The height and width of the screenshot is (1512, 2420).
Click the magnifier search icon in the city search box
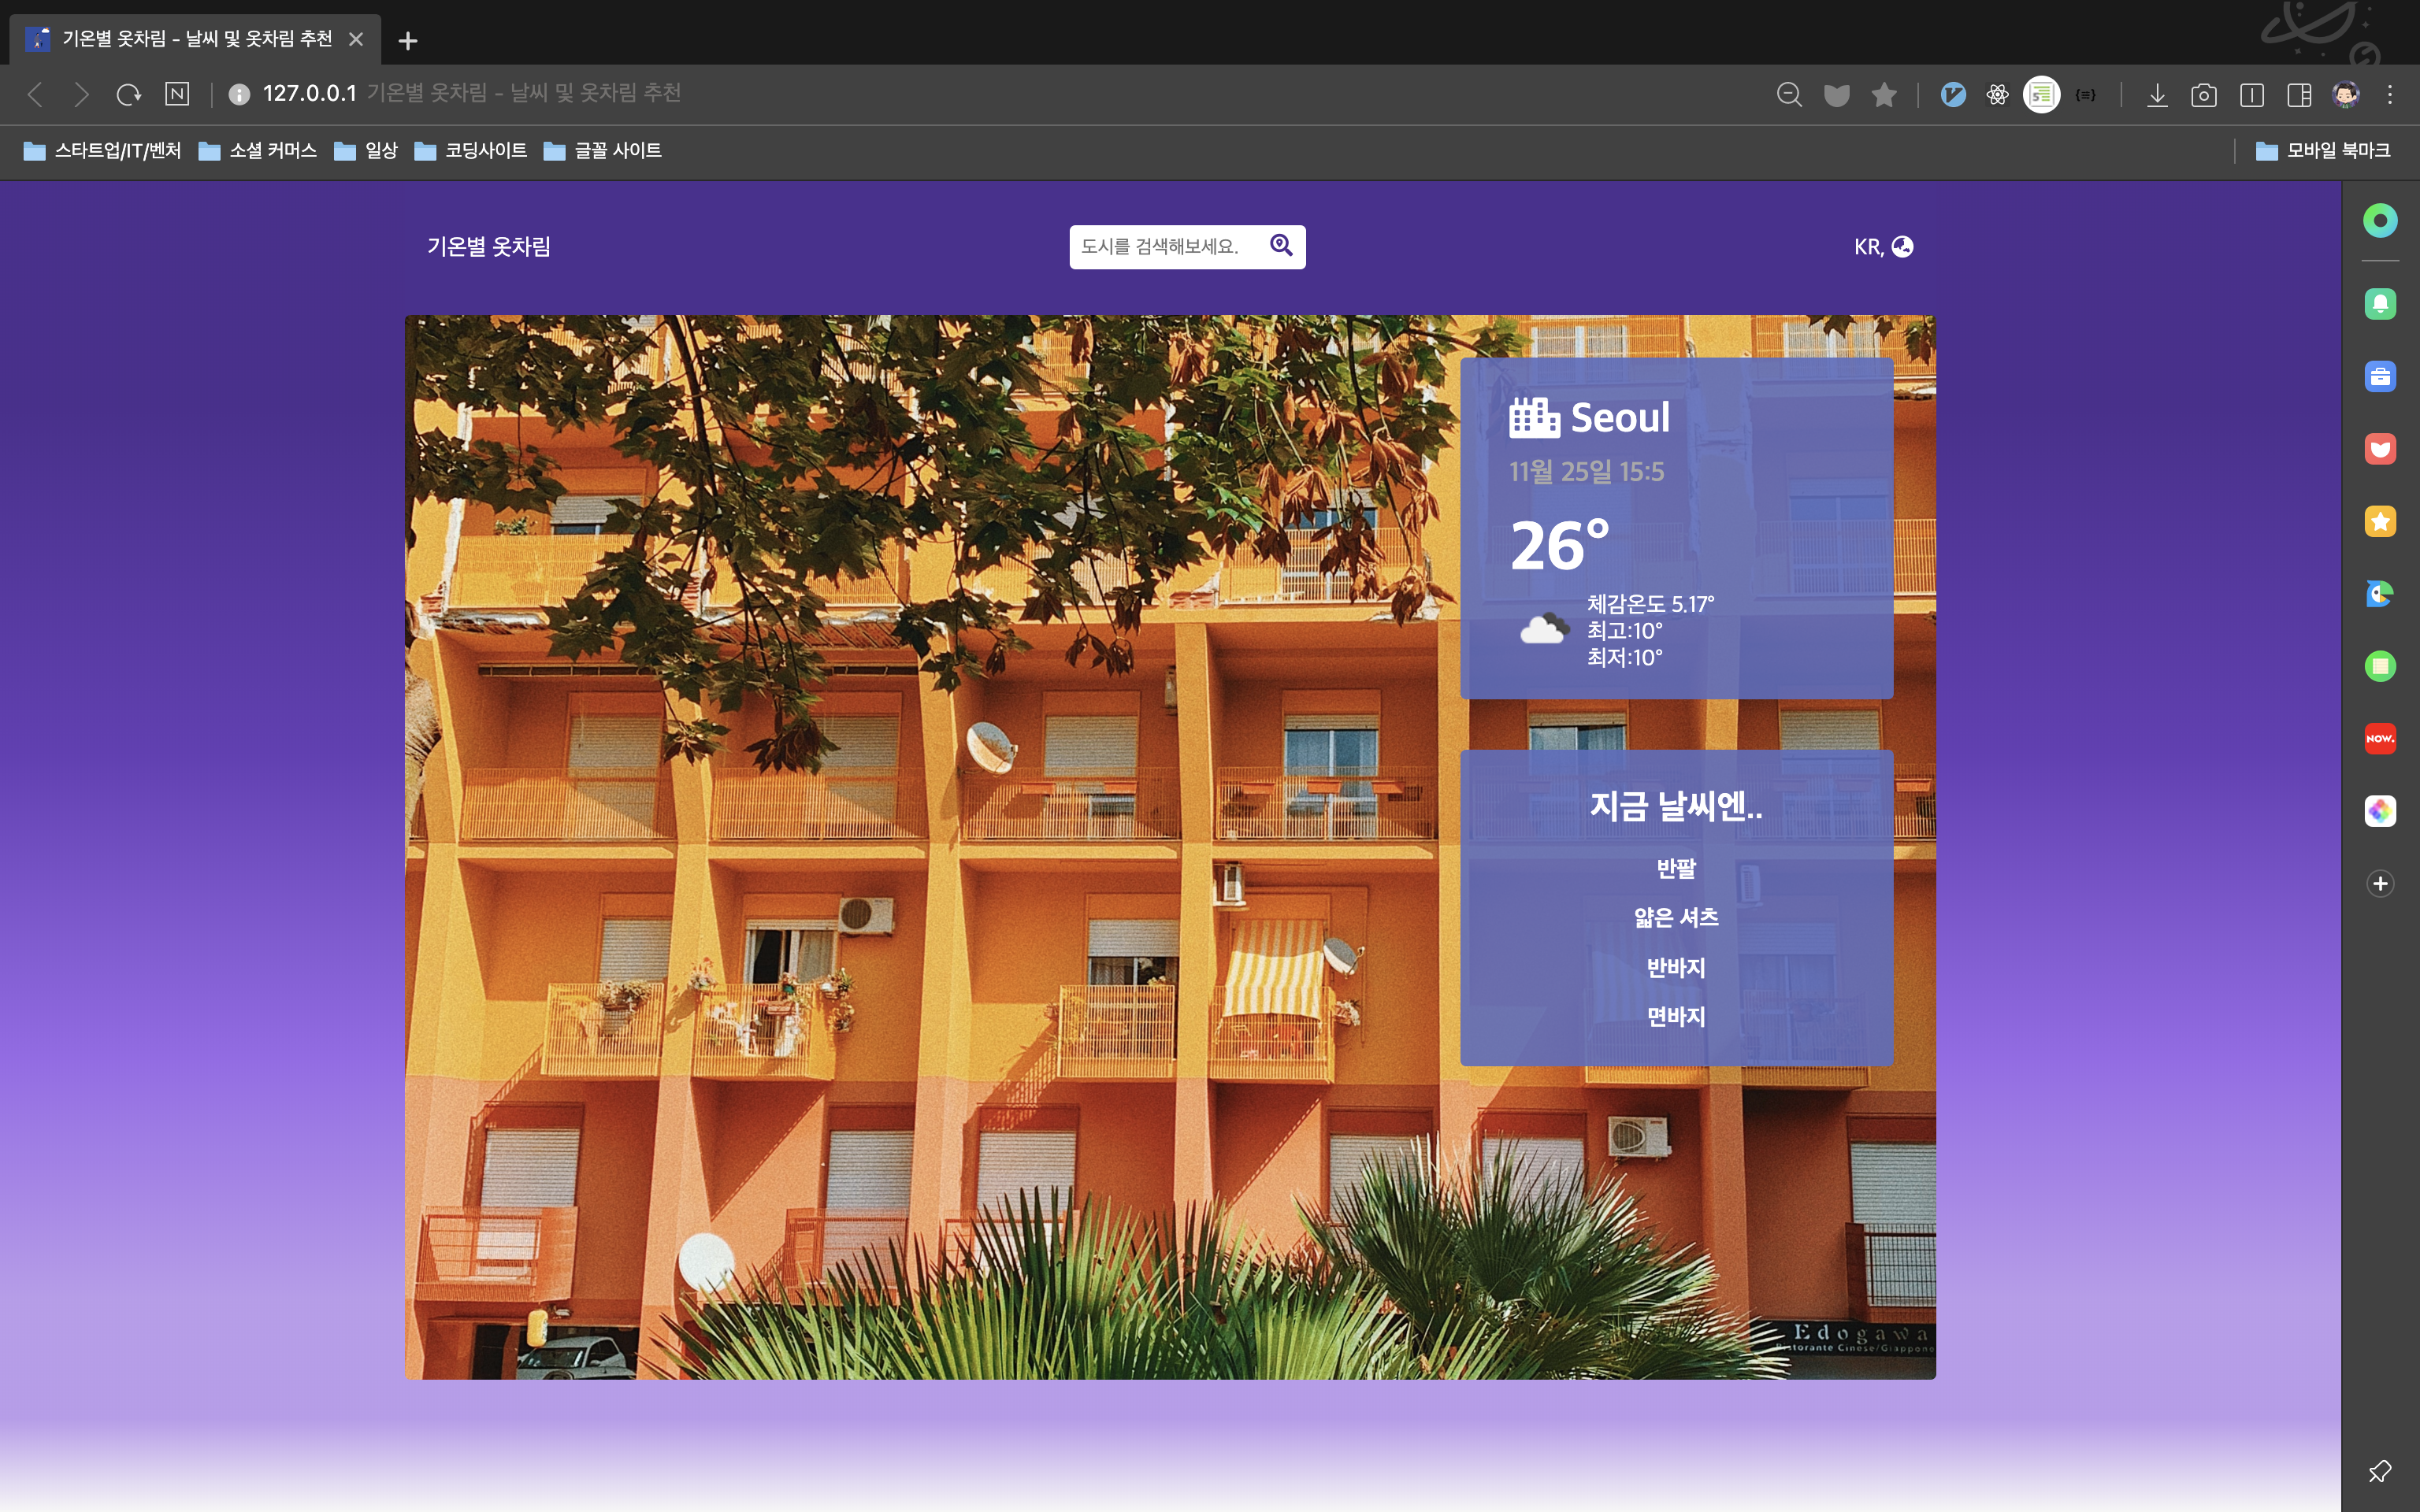[1281, 245]
